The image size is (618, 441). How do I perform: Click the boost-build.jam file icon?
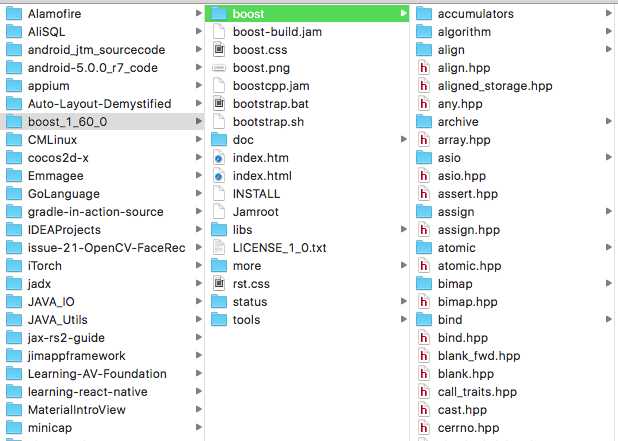point(219,32)
